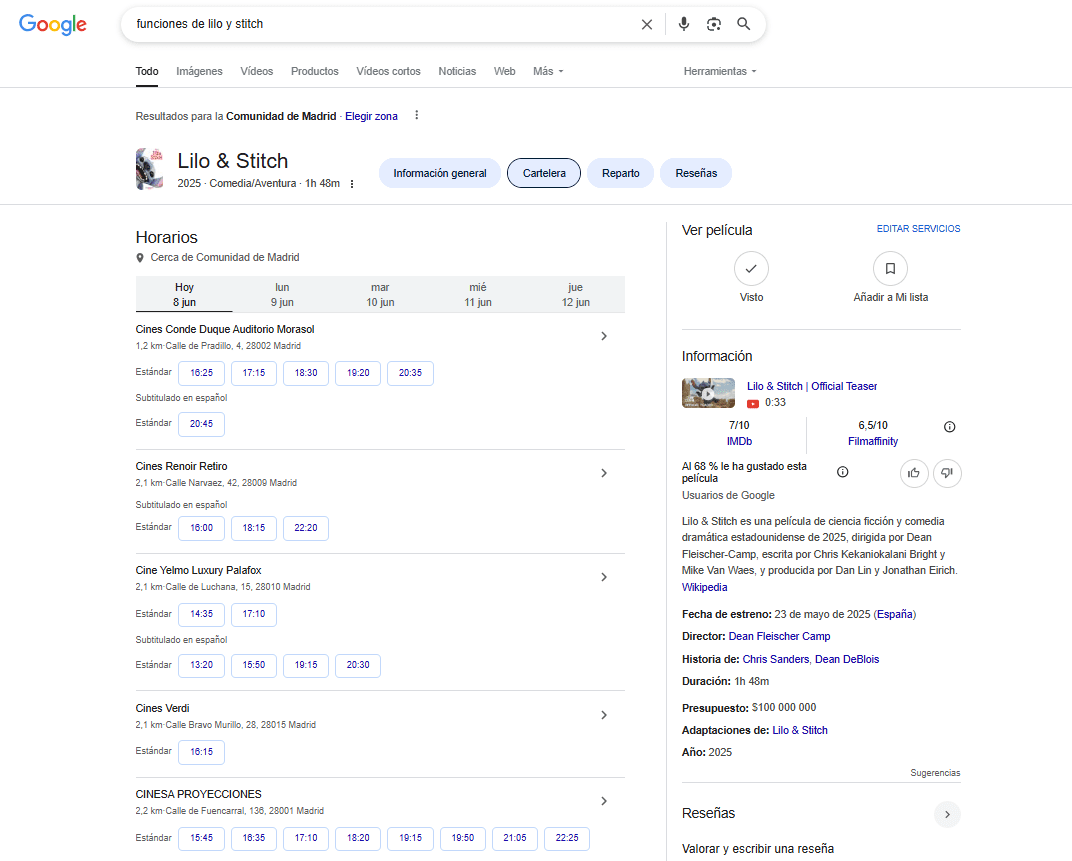Open the Más dropdown menu
This screenshot has width=1072, height=861.
[548, 71]
